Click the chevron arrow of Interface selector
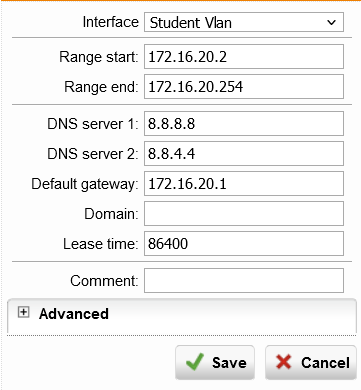The image size is (361, 390). [x=331, y=23]
